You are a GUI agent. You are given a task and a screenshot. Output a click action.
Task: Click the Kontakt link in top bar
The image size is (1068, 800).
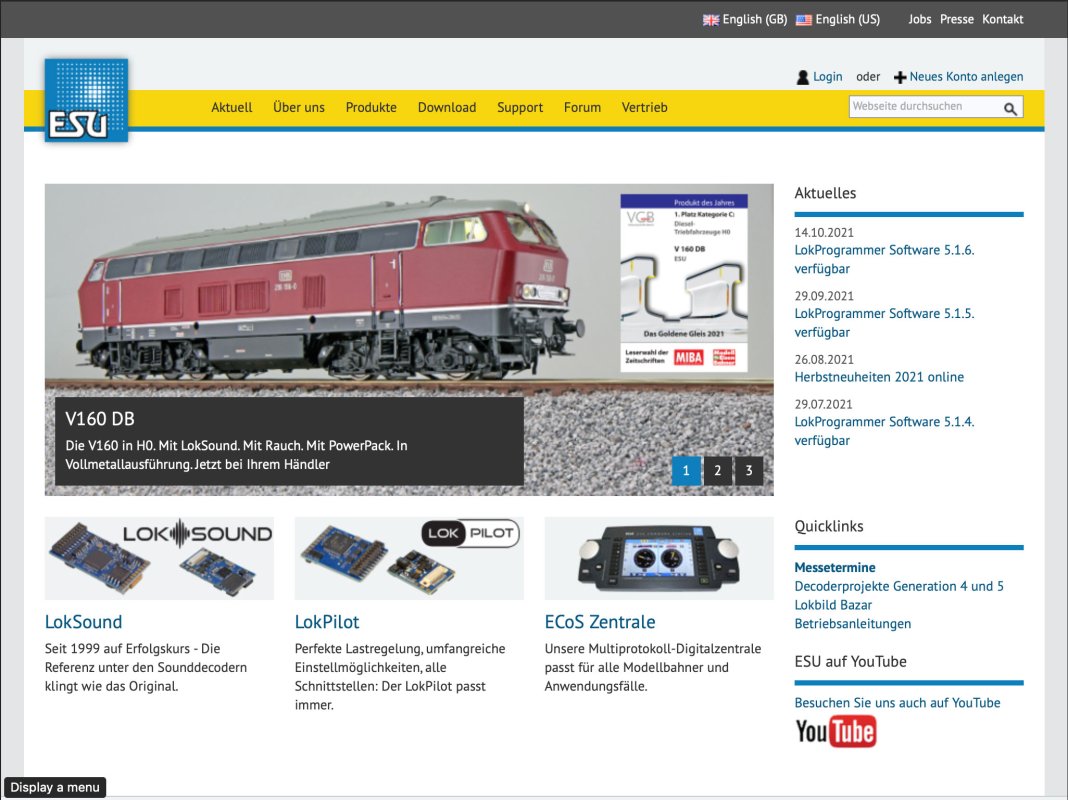1002,19
